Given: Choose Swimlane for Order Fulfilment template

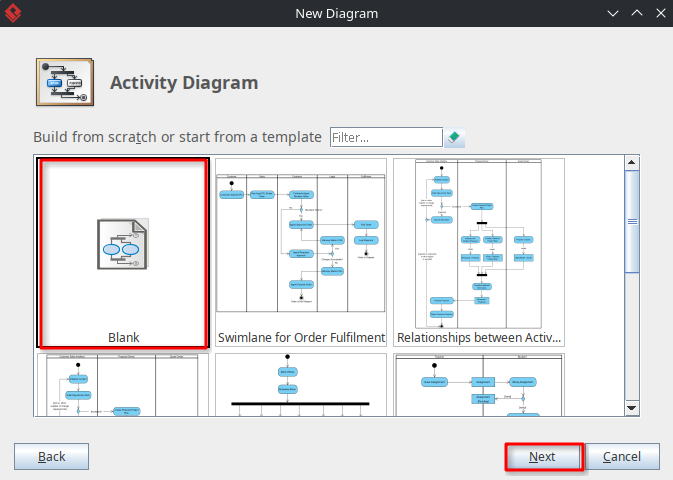Looking at the screenshot, I should coord(301,252).
